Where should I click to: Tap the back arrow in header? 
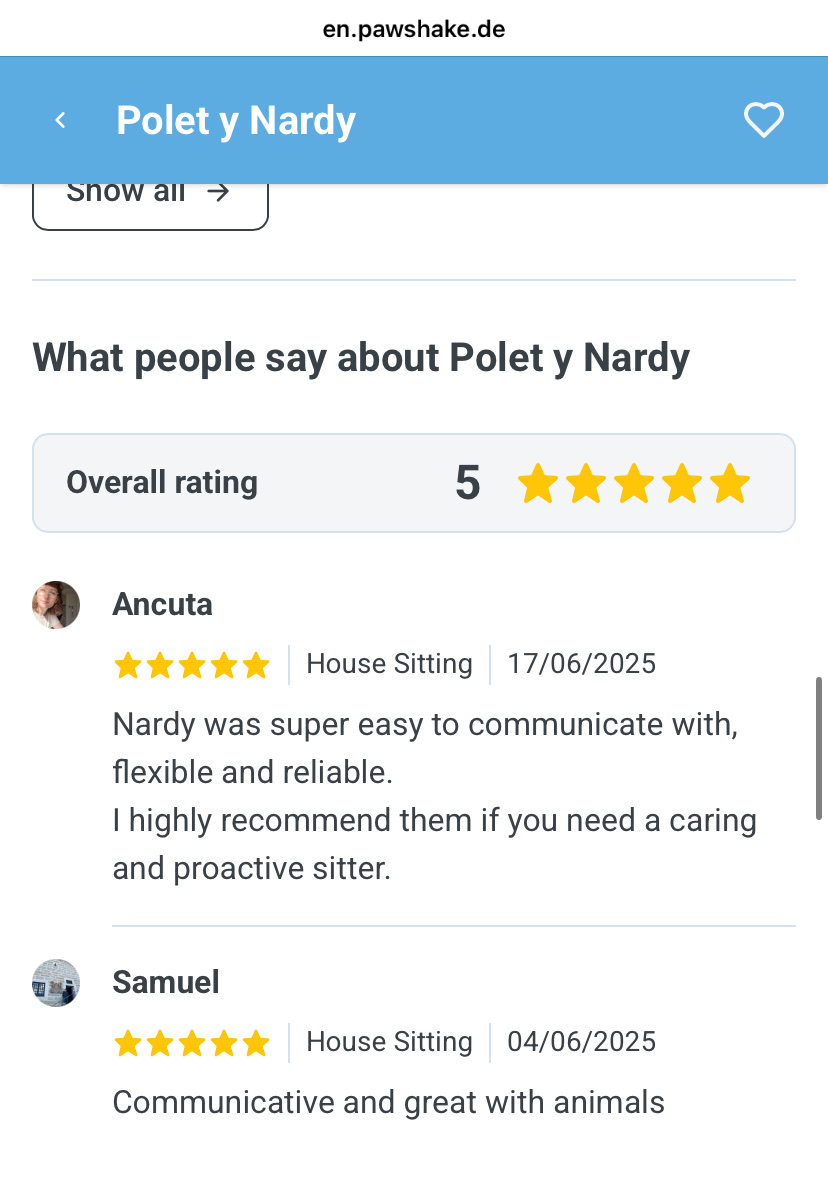(x=60, y=121)
